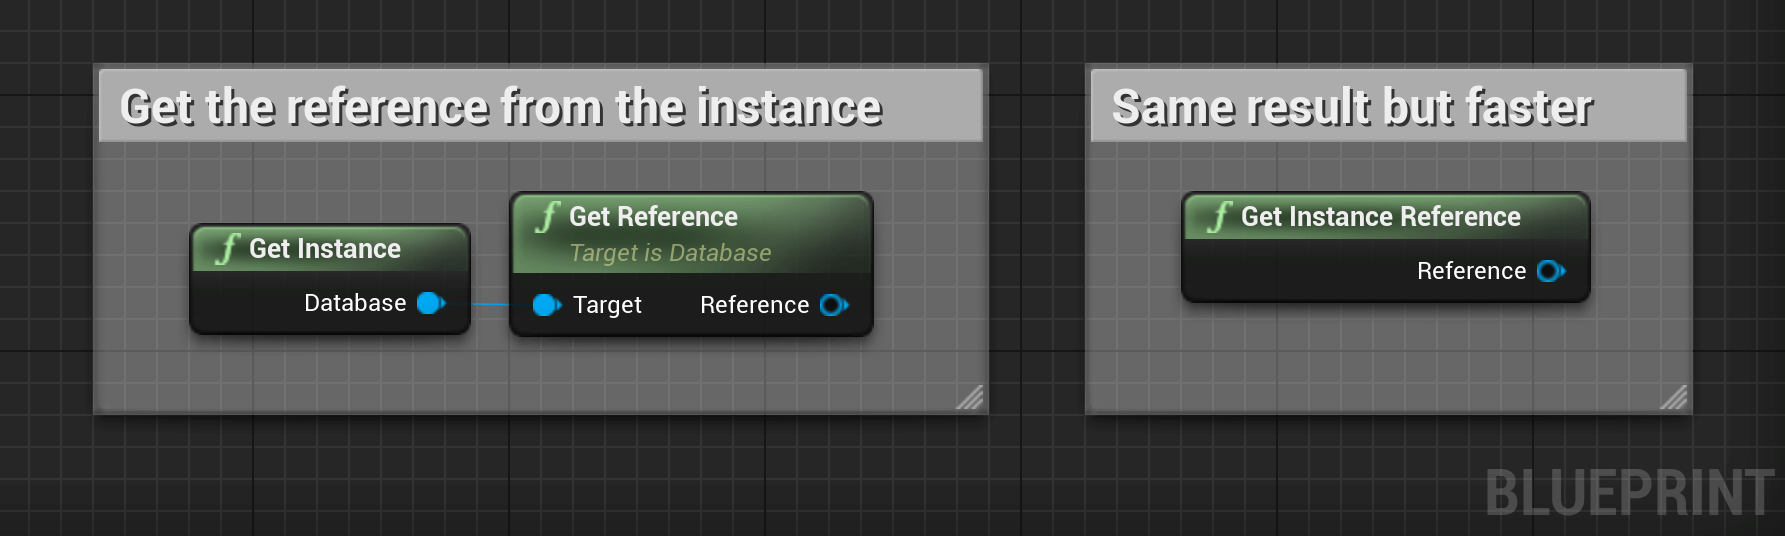Click the function icon on Get Reference node
The width and height of the screenshot is (1785, 536).
point(547,216)
